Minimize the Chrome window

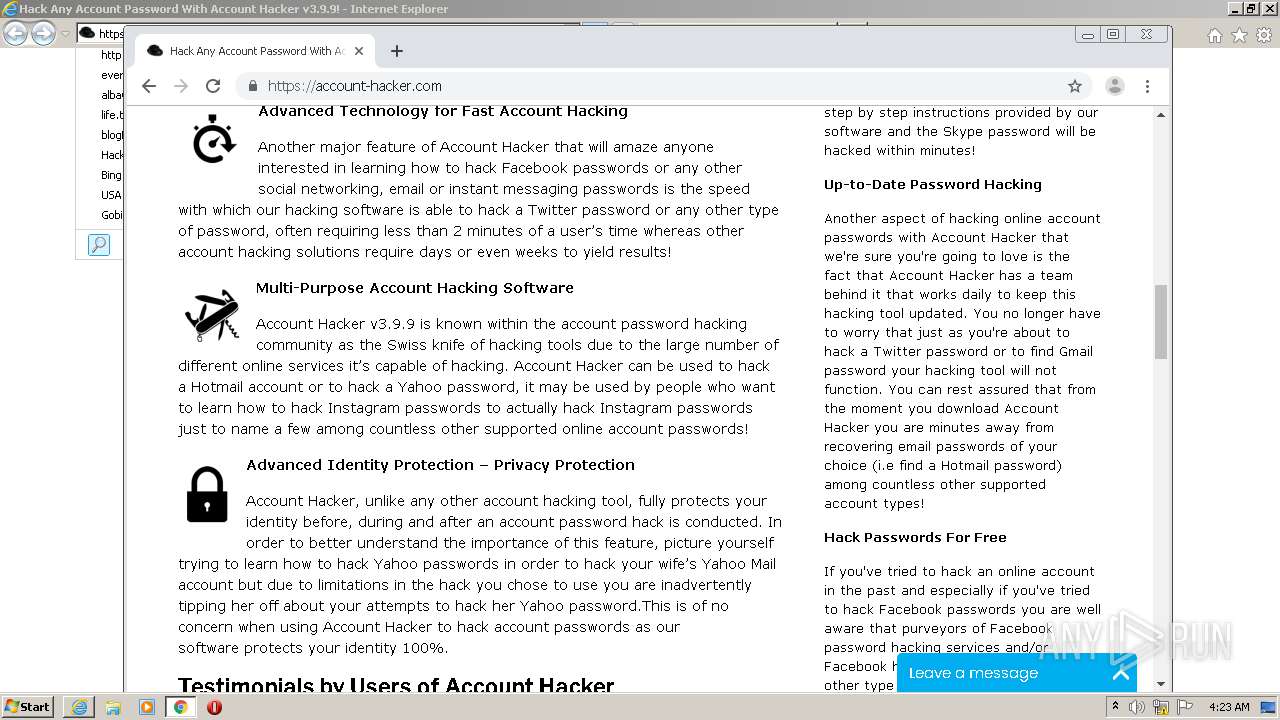(x=1087, y=34)
